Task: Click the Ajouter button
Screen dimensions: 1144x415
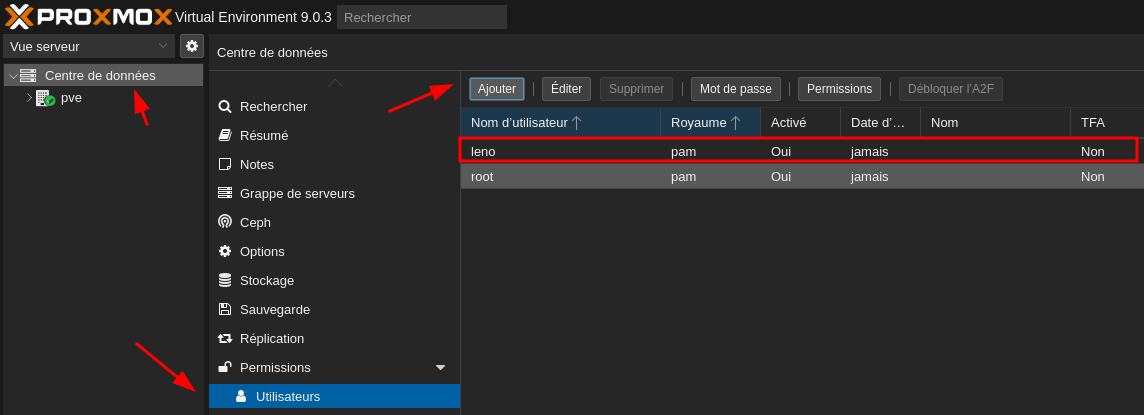Action: 497,89
